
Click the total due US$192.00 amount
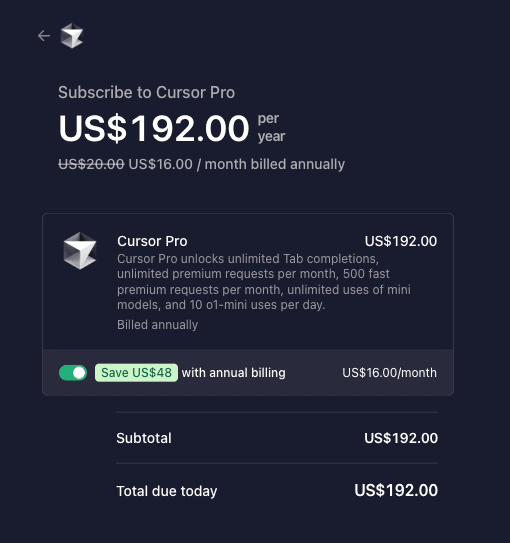[396, 490]
